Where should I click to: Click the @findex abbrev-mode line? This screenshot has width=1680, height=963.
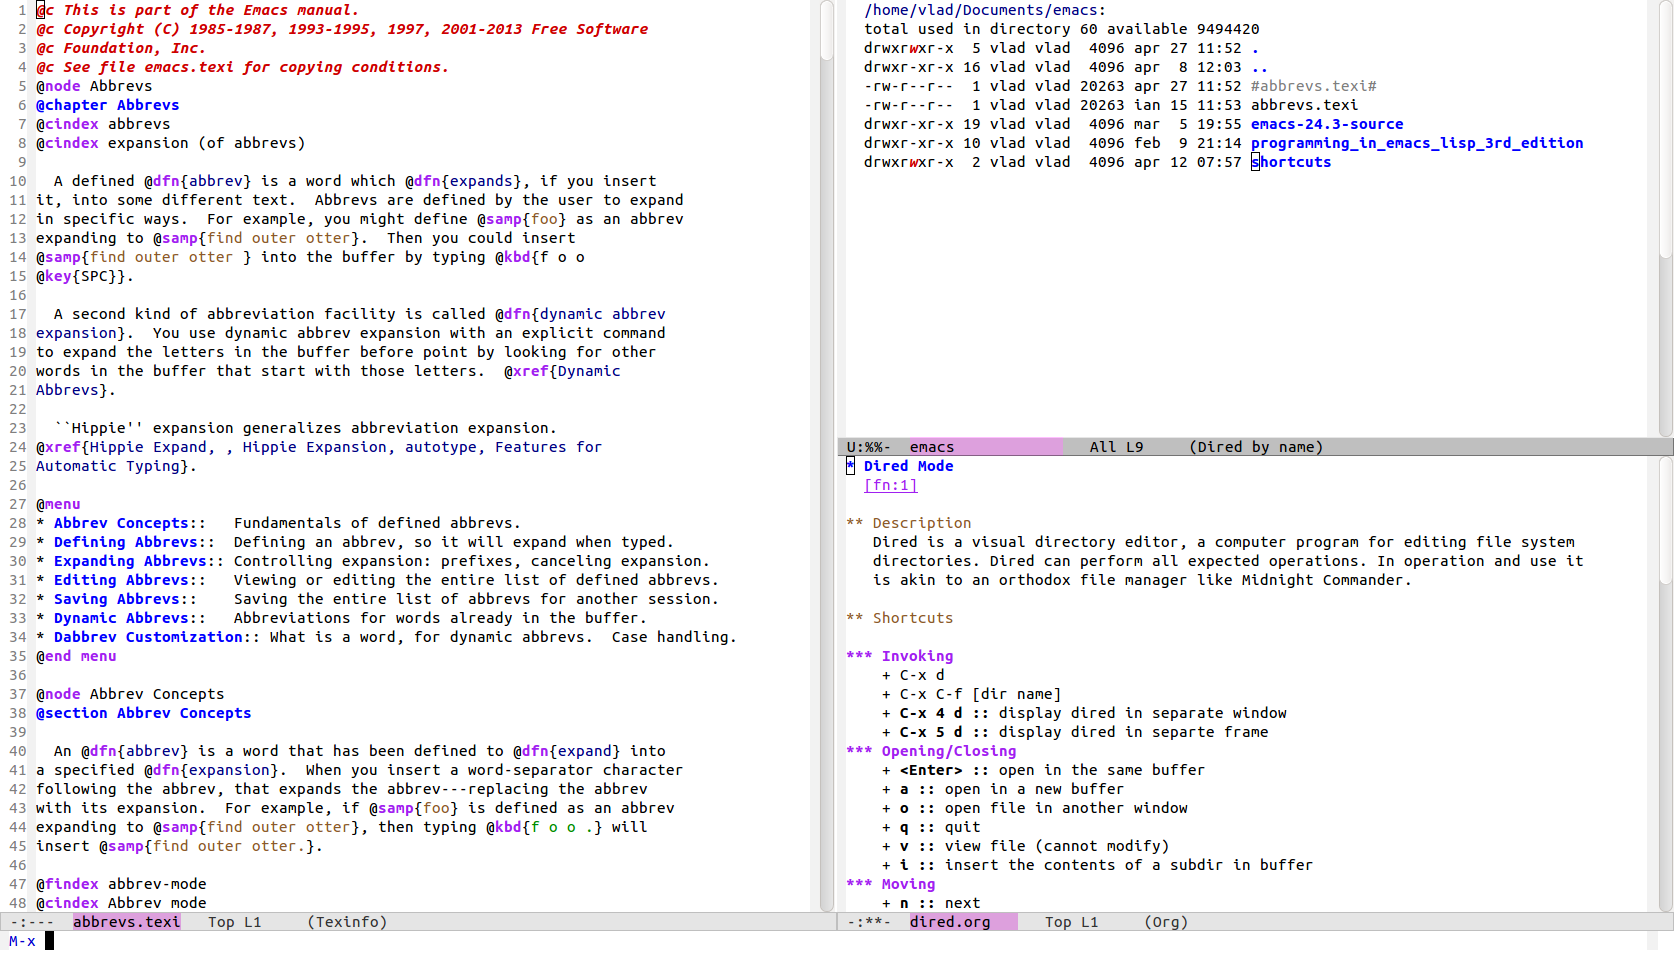coord(121,884)
